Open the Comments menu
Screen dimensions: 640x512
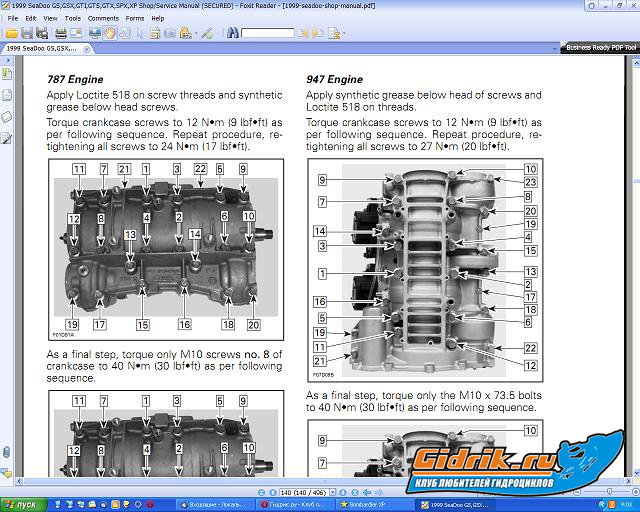click(103, 18)
